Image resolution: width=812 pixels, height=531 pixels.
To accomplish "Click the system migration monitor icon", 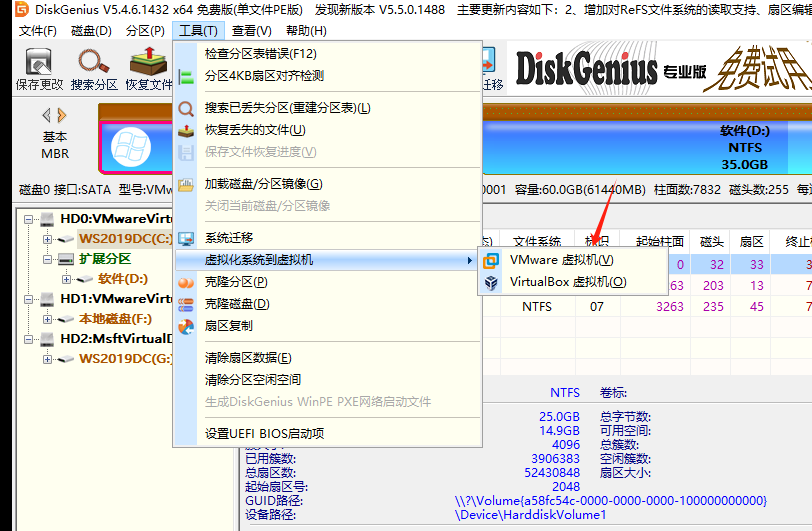I will coord(186,238).
